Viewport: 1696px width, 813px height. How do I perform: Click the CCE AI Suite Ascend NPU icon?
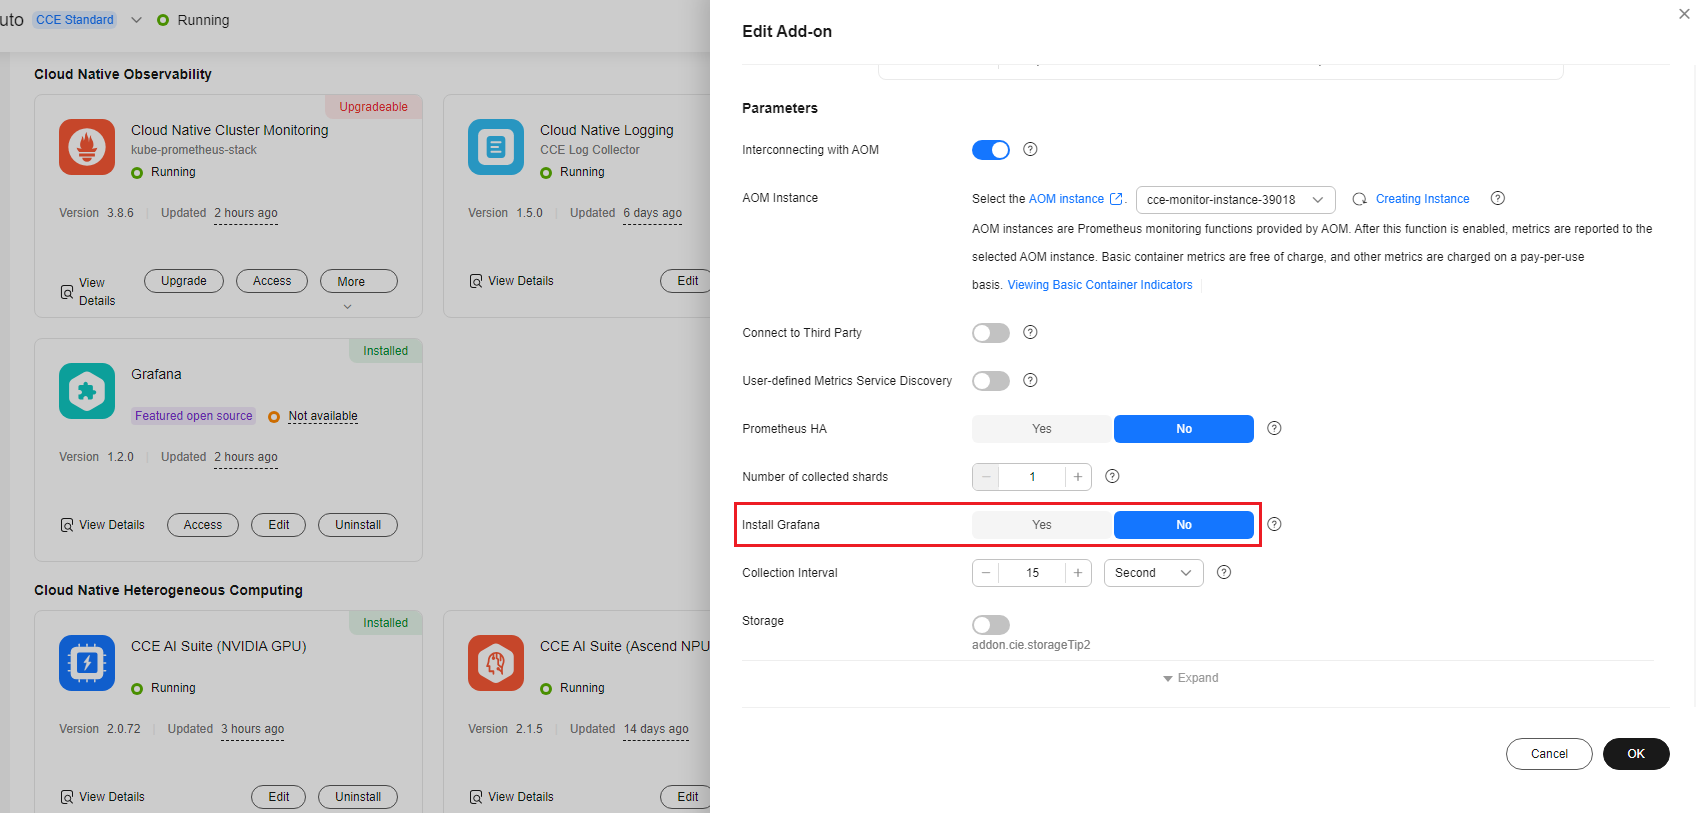496,663
